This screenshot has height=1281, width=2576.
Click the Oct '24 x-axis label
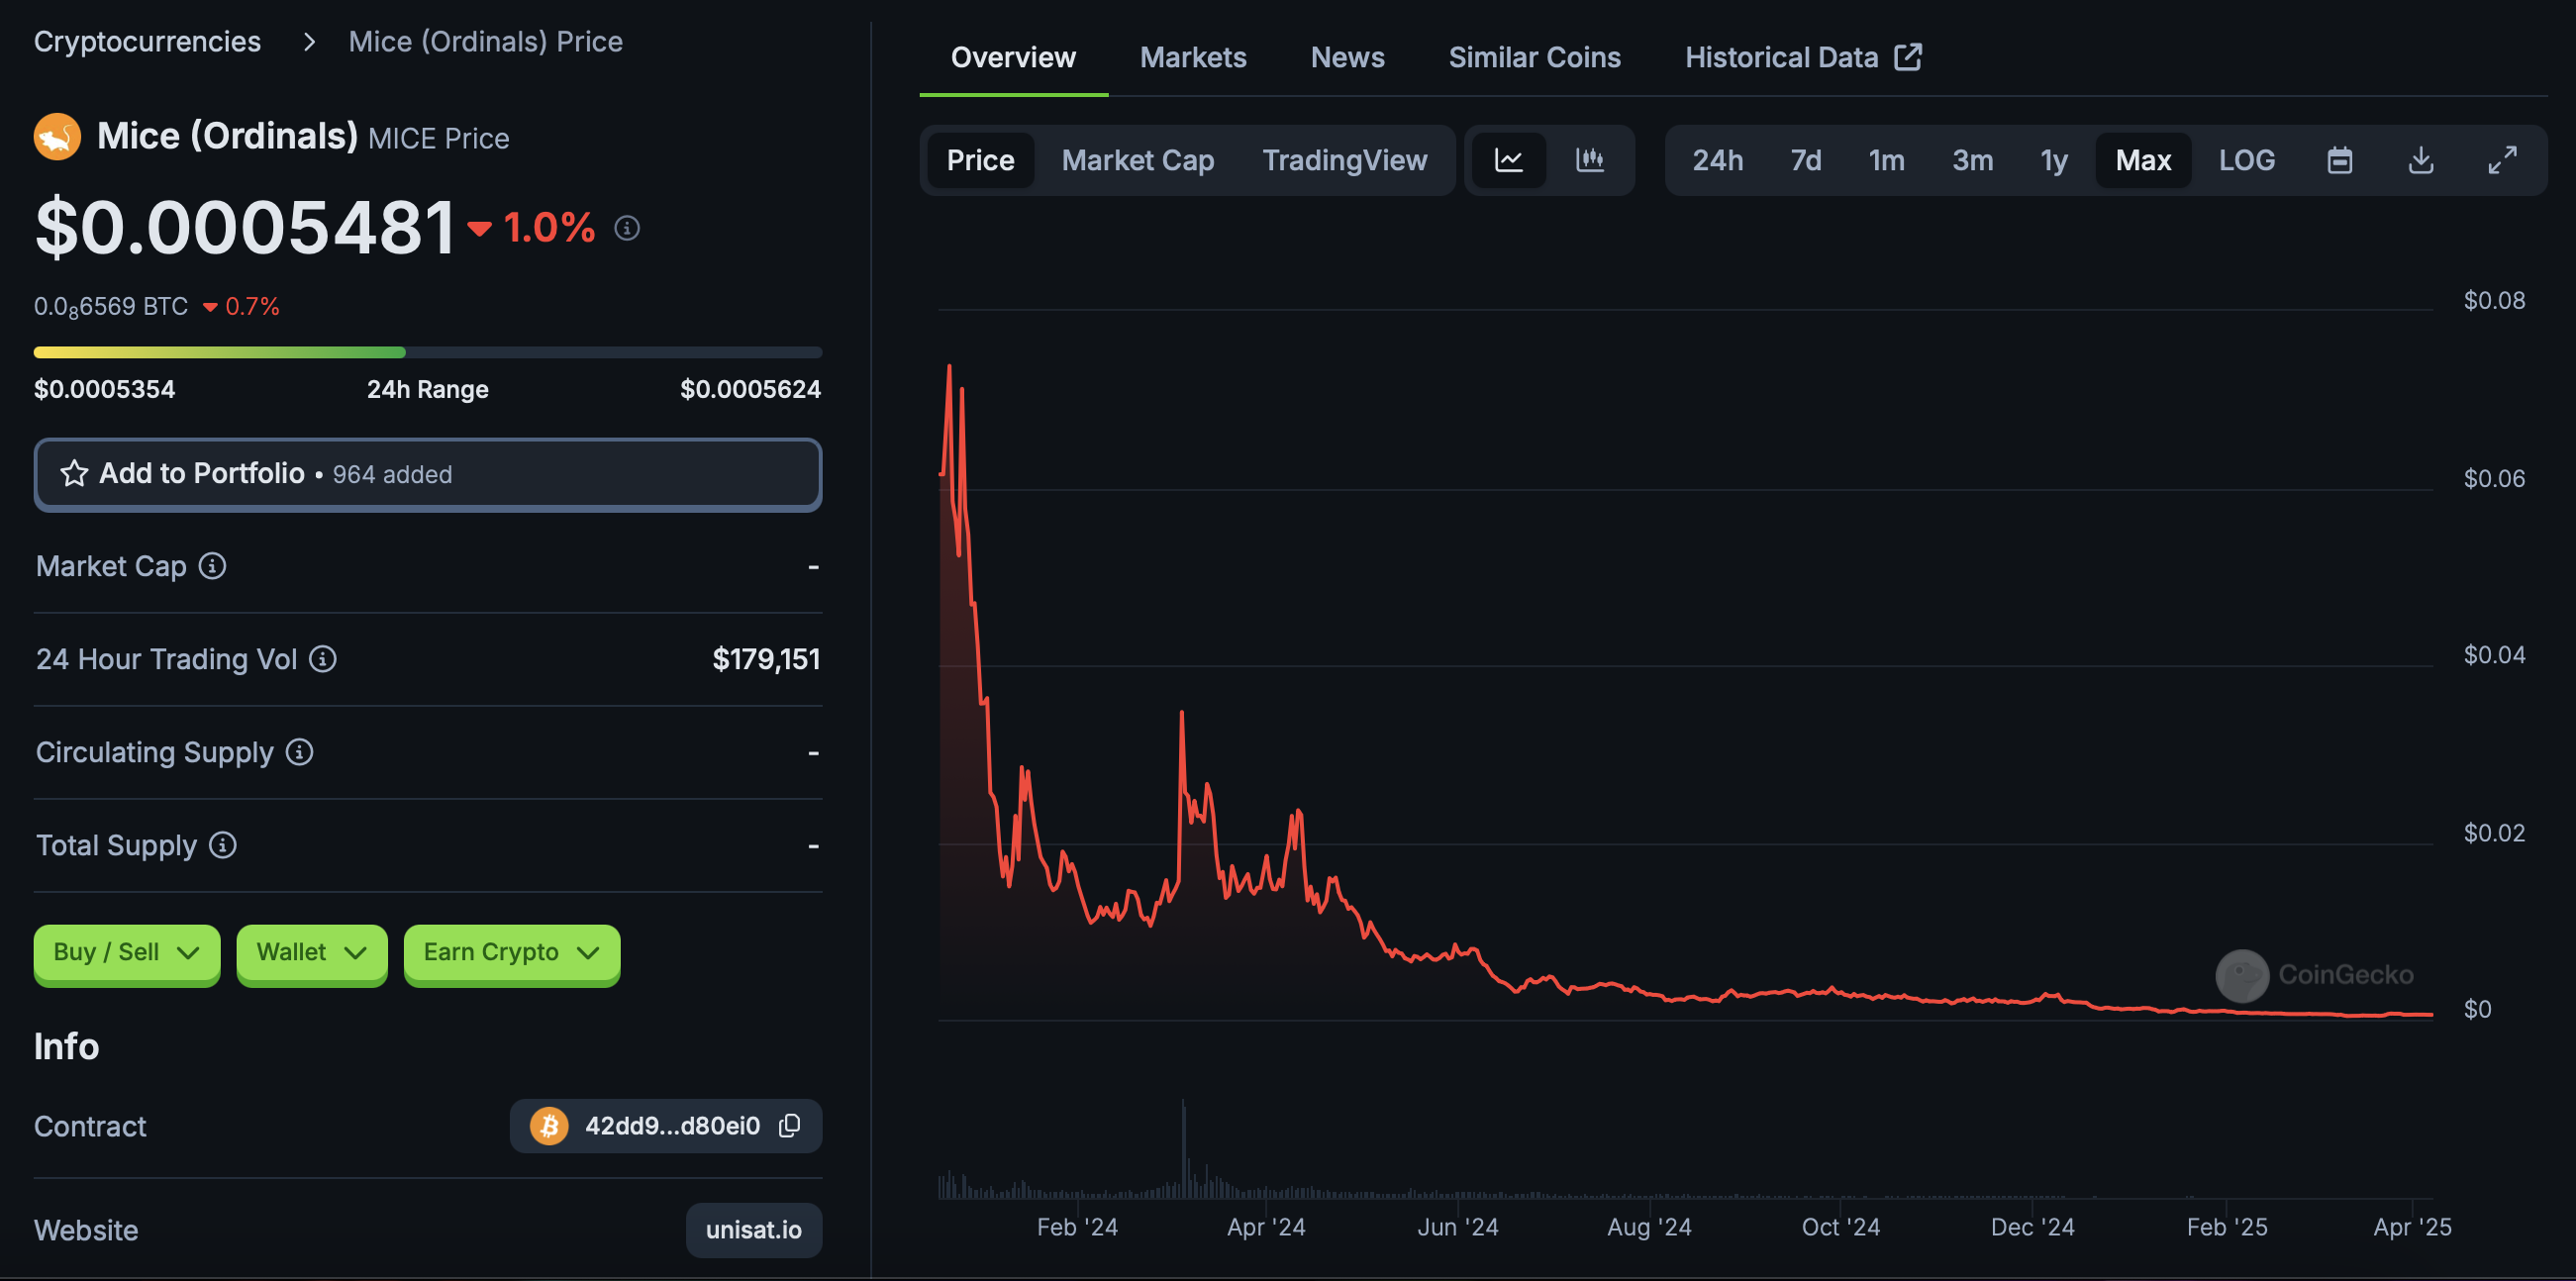coord(1840,1227)
